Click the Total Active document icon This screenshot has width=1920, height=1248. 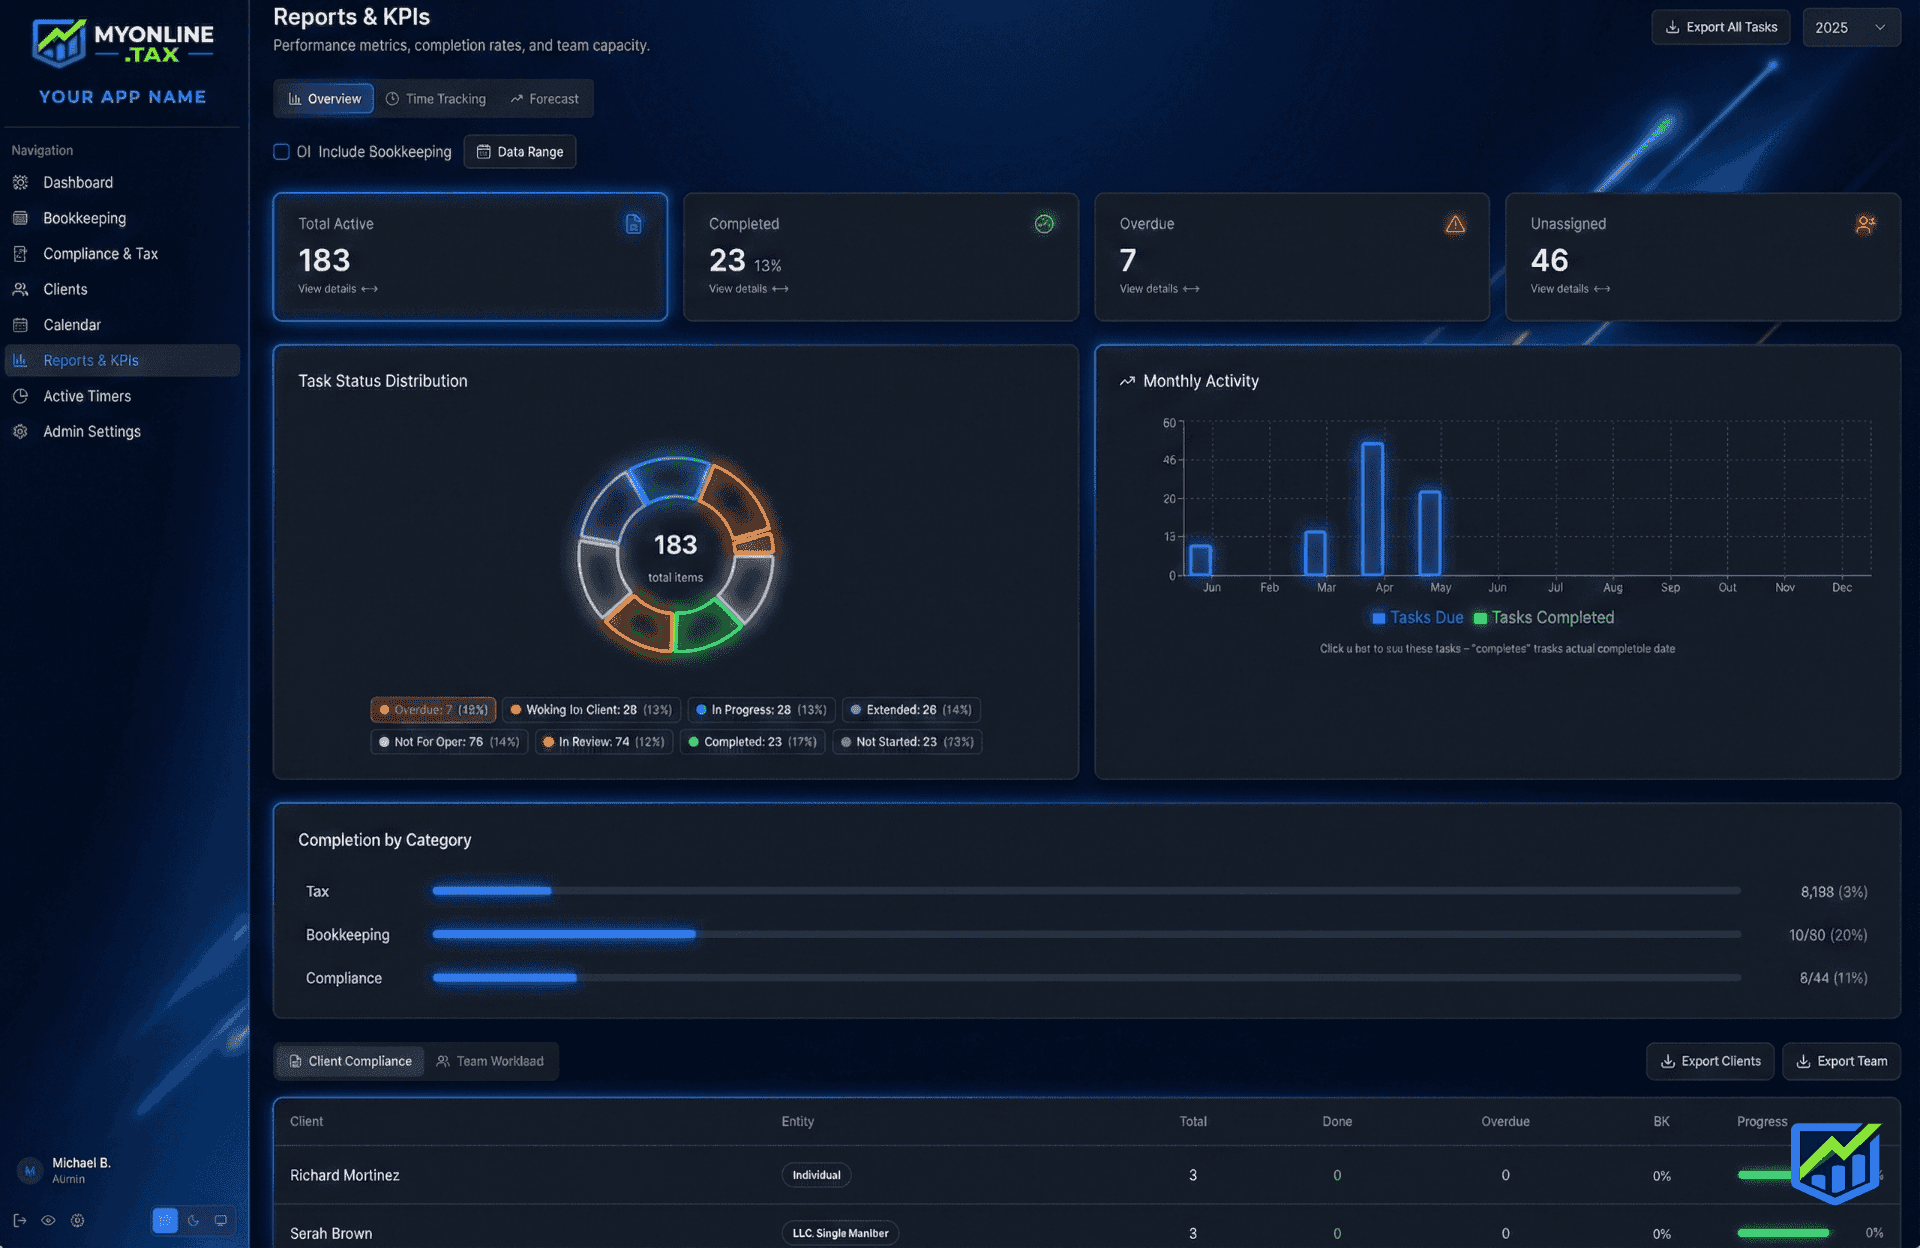point(633,224)
